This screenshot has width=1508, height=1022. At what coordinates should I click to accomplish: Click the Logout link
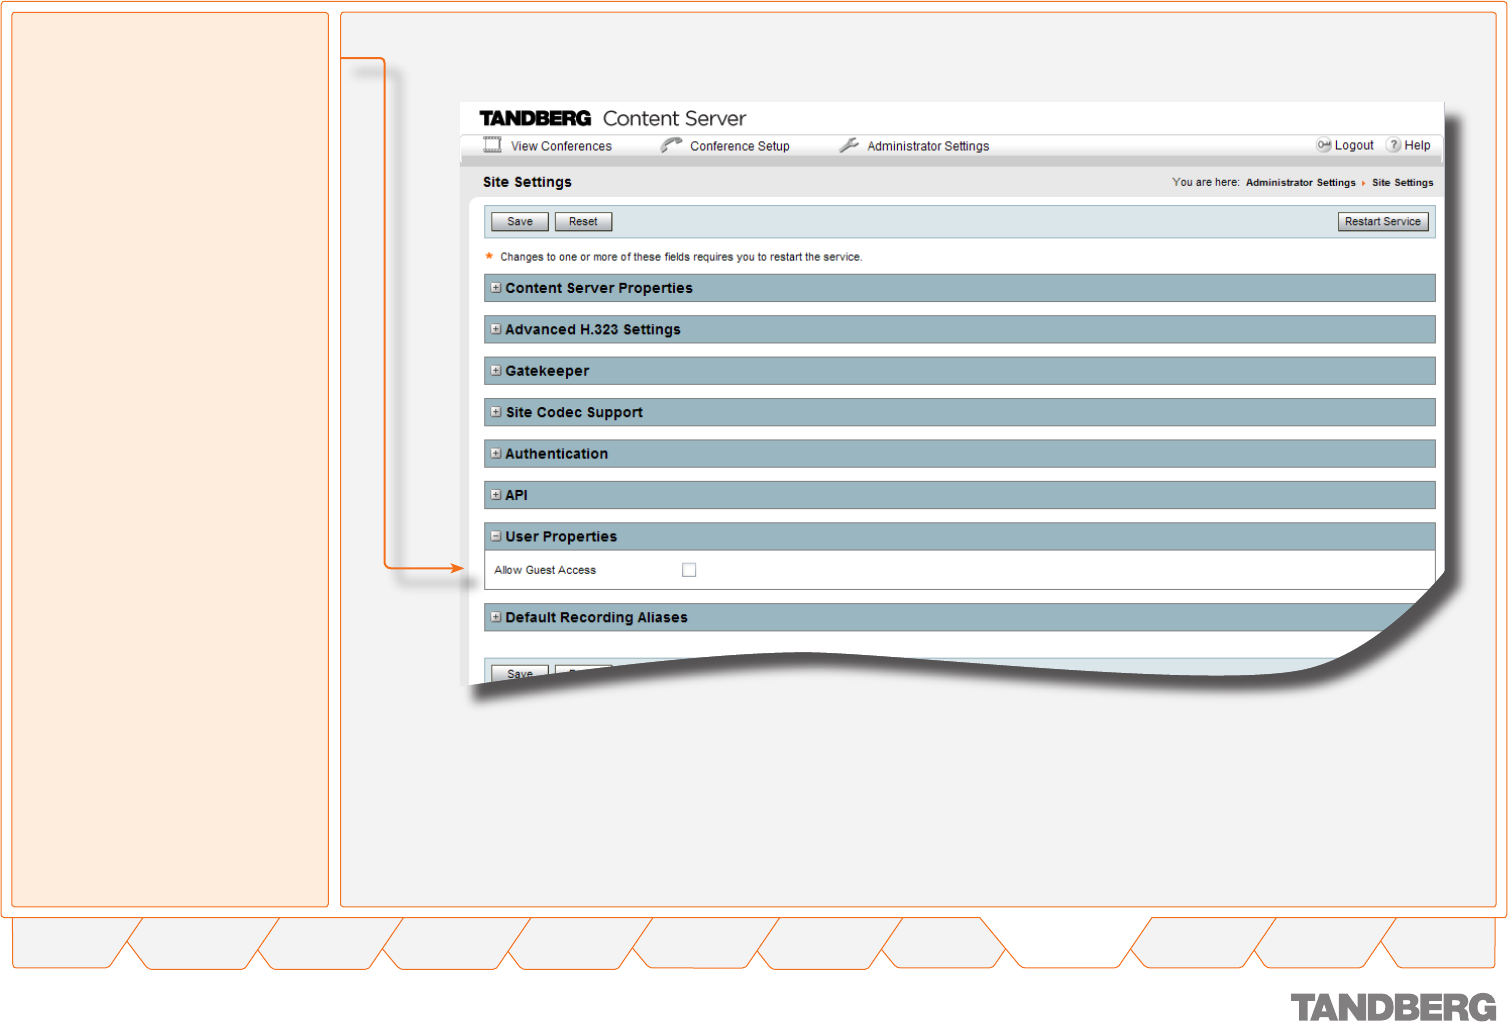[x=1354, y=145]
